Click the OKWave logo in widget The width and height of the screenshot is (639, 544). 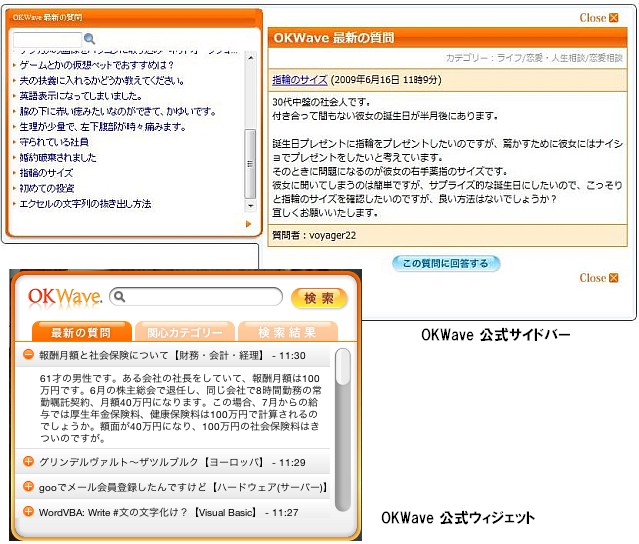tap(65, 297)
